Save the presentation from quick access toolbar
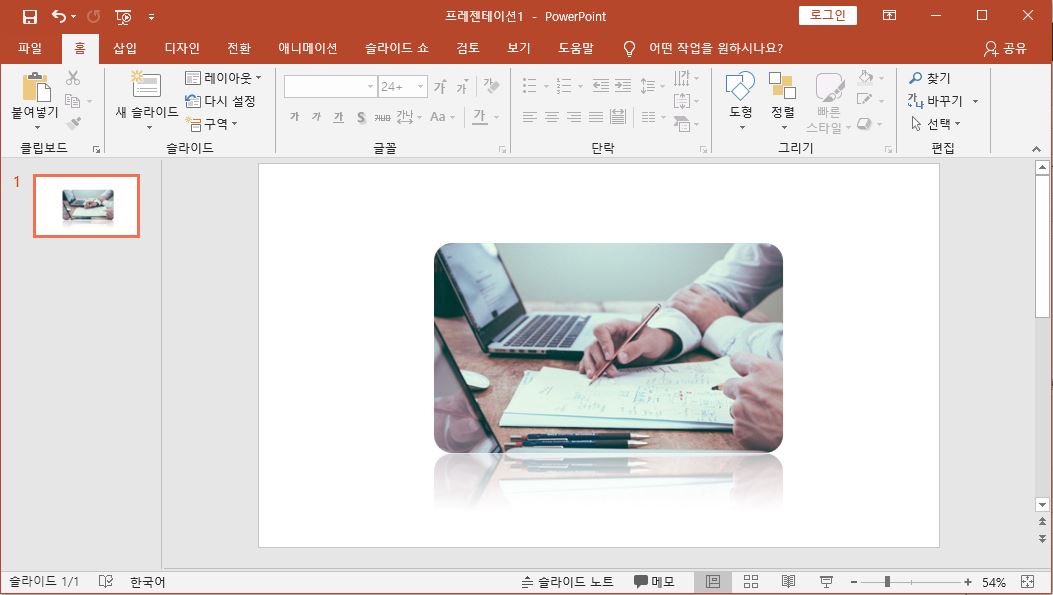Viewport: 1053px width, 595px height. coord(30,17)
